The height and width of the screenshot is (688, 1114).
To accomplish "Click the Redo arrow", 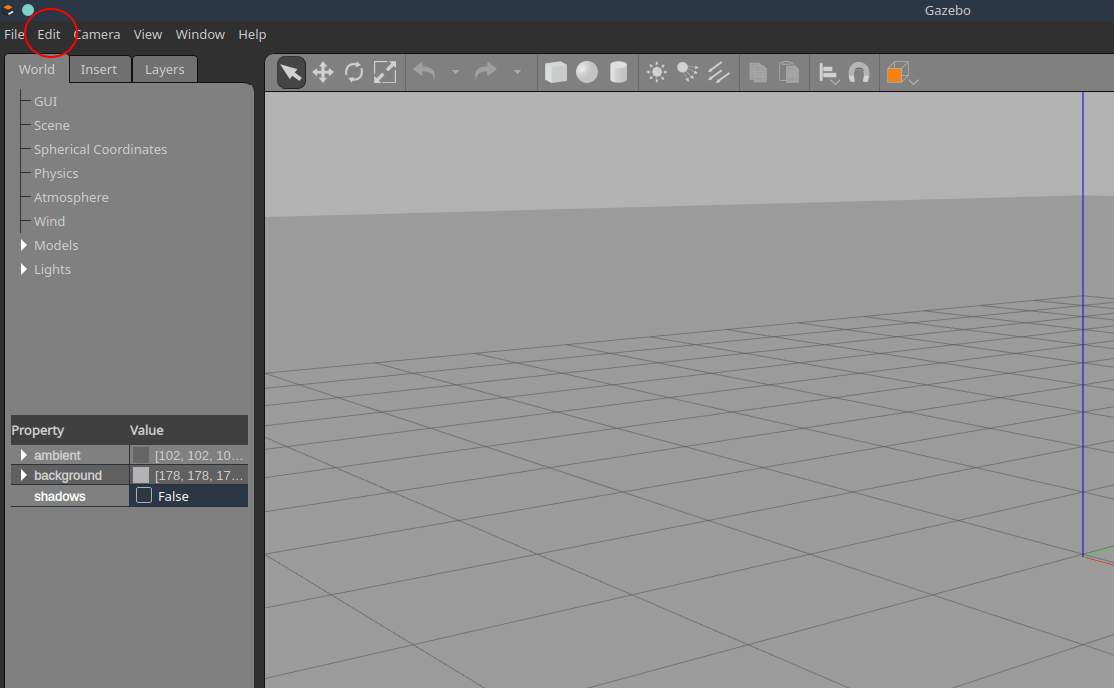I will click(486, 72).
